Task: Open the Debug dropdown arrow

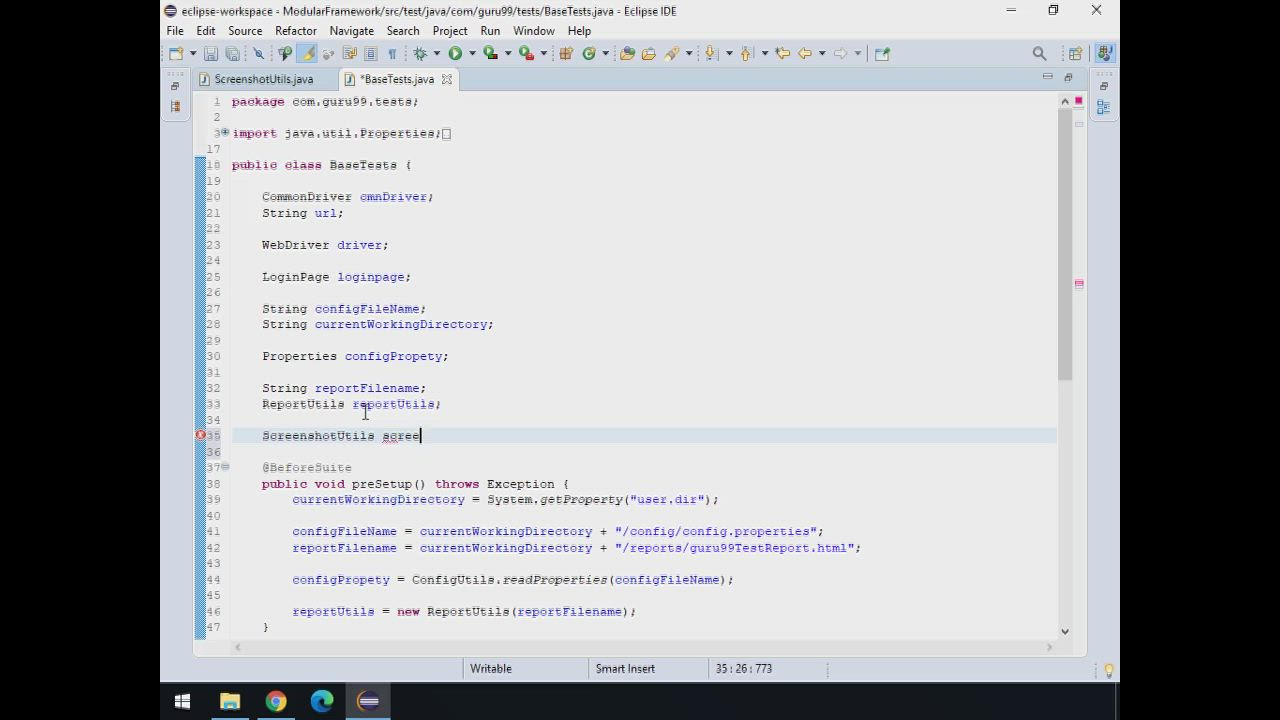Action: pyautogui.click(x=436, y=54)
